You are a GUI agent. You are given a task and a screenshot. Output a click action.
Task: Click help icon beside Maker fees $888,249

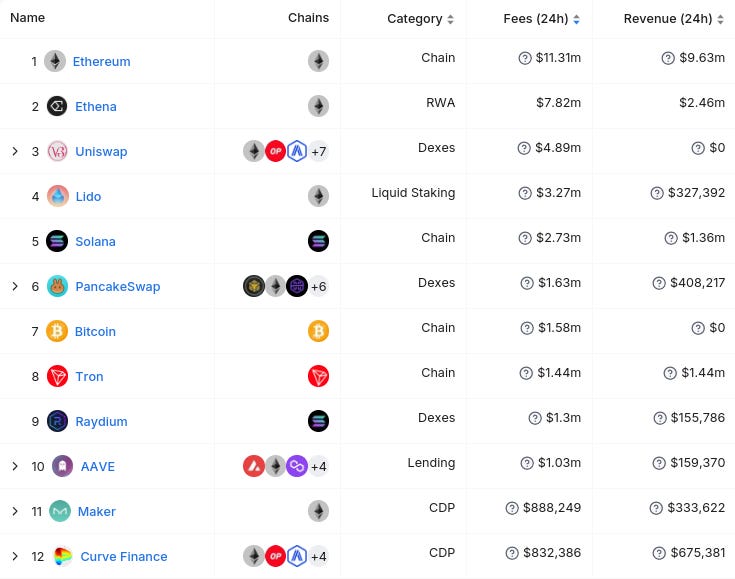[512, 508]
